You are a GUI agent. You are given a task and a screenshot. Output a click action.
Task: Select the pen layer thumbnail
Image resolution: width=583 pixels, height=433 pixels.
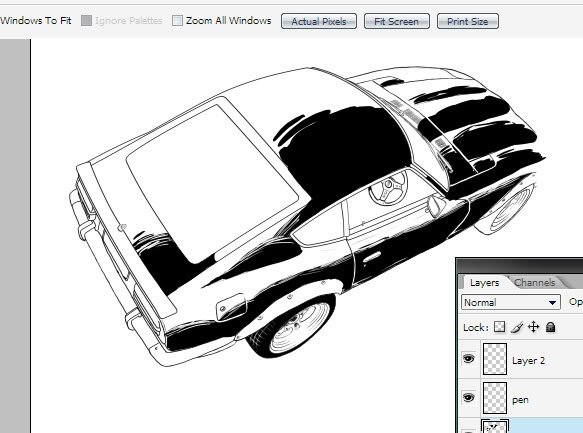pos(495,398)
